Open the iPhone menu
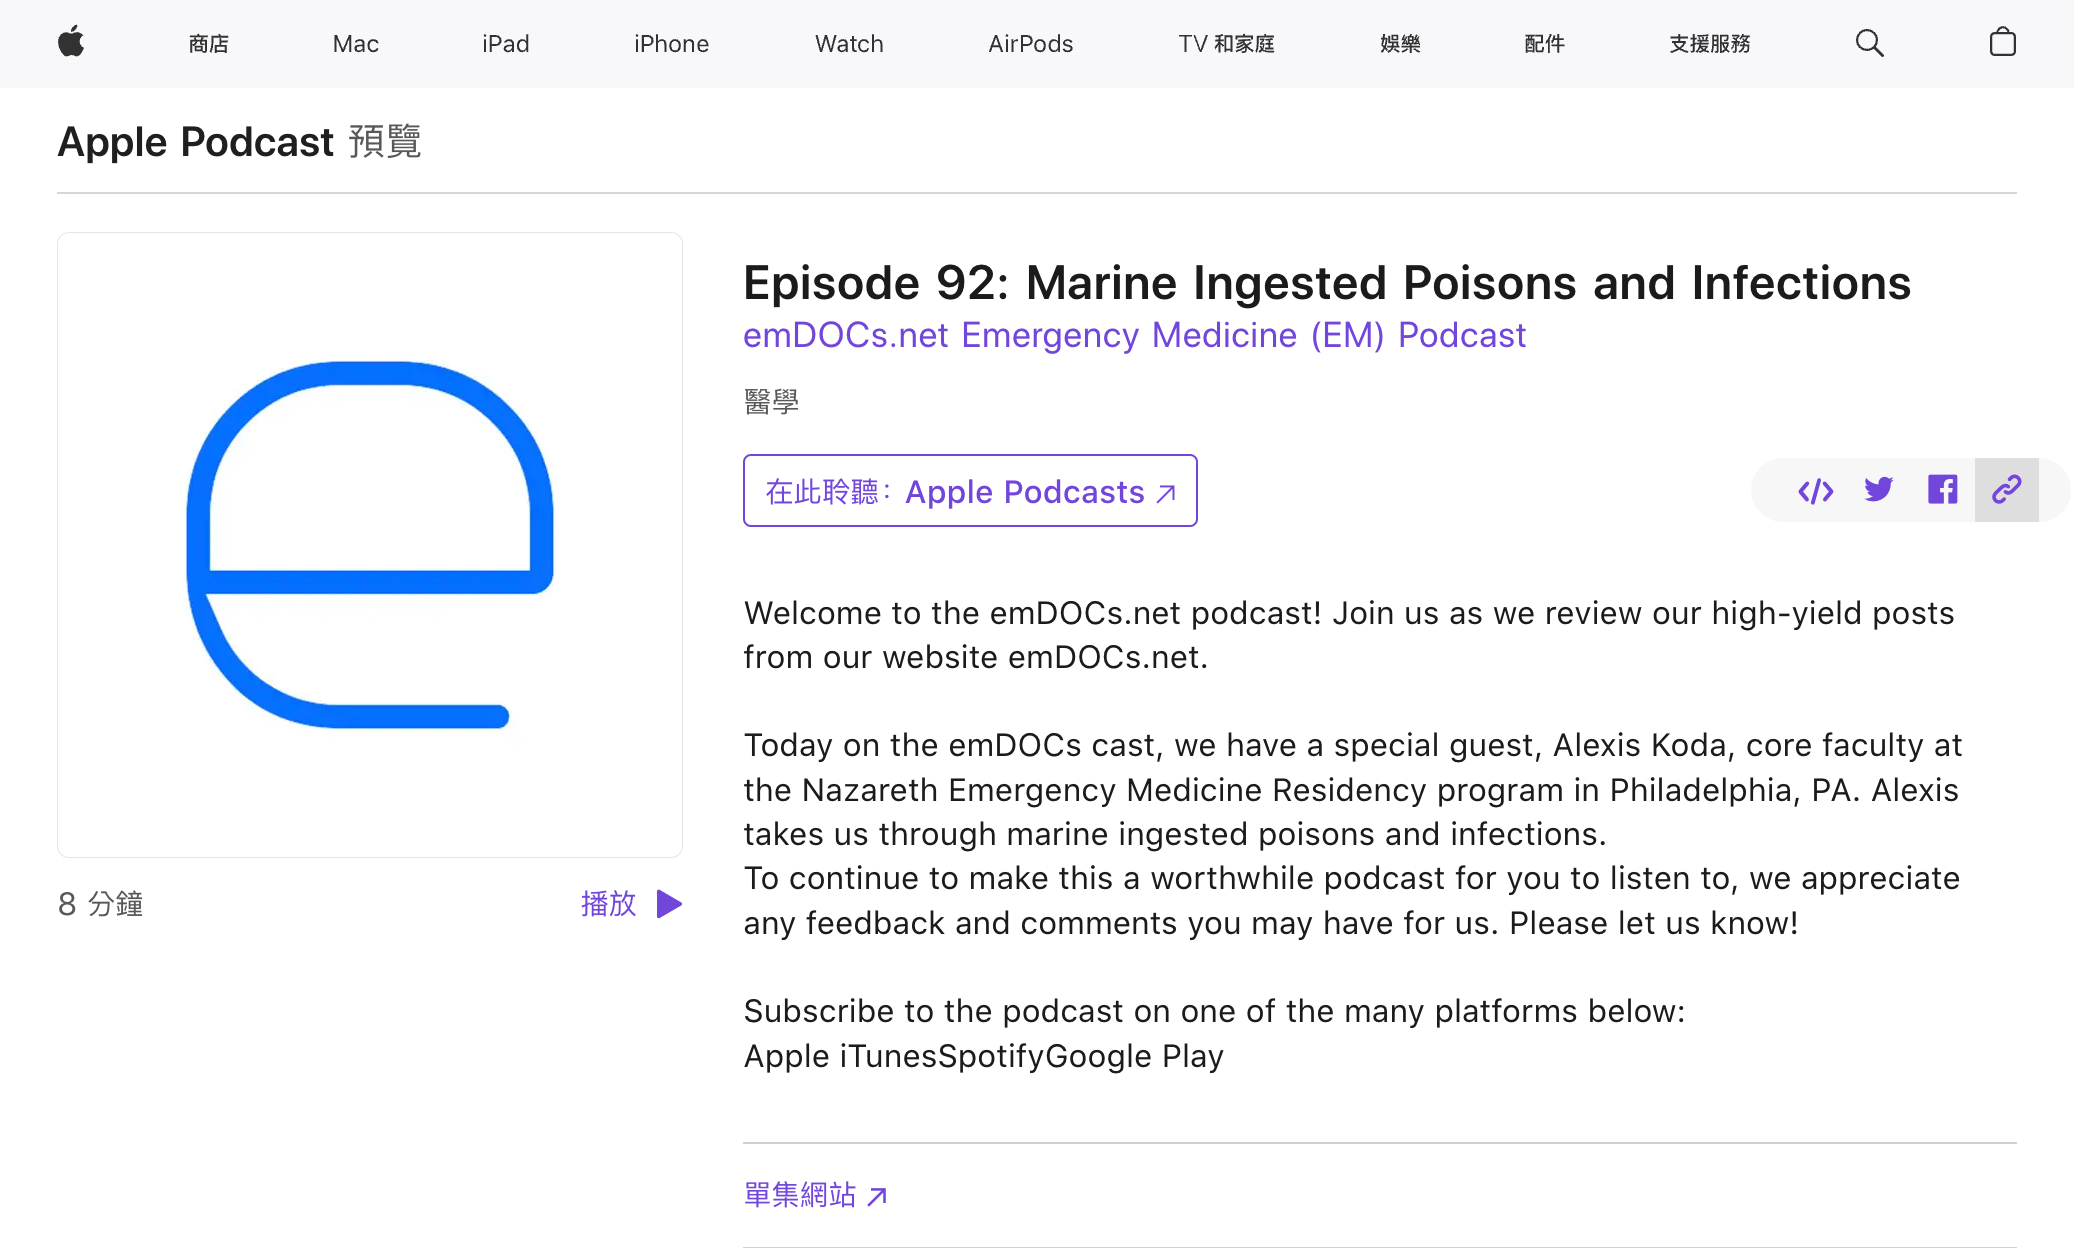Image resolution: width=2074 pixels, height=1248 pixels. click(671, 44)
